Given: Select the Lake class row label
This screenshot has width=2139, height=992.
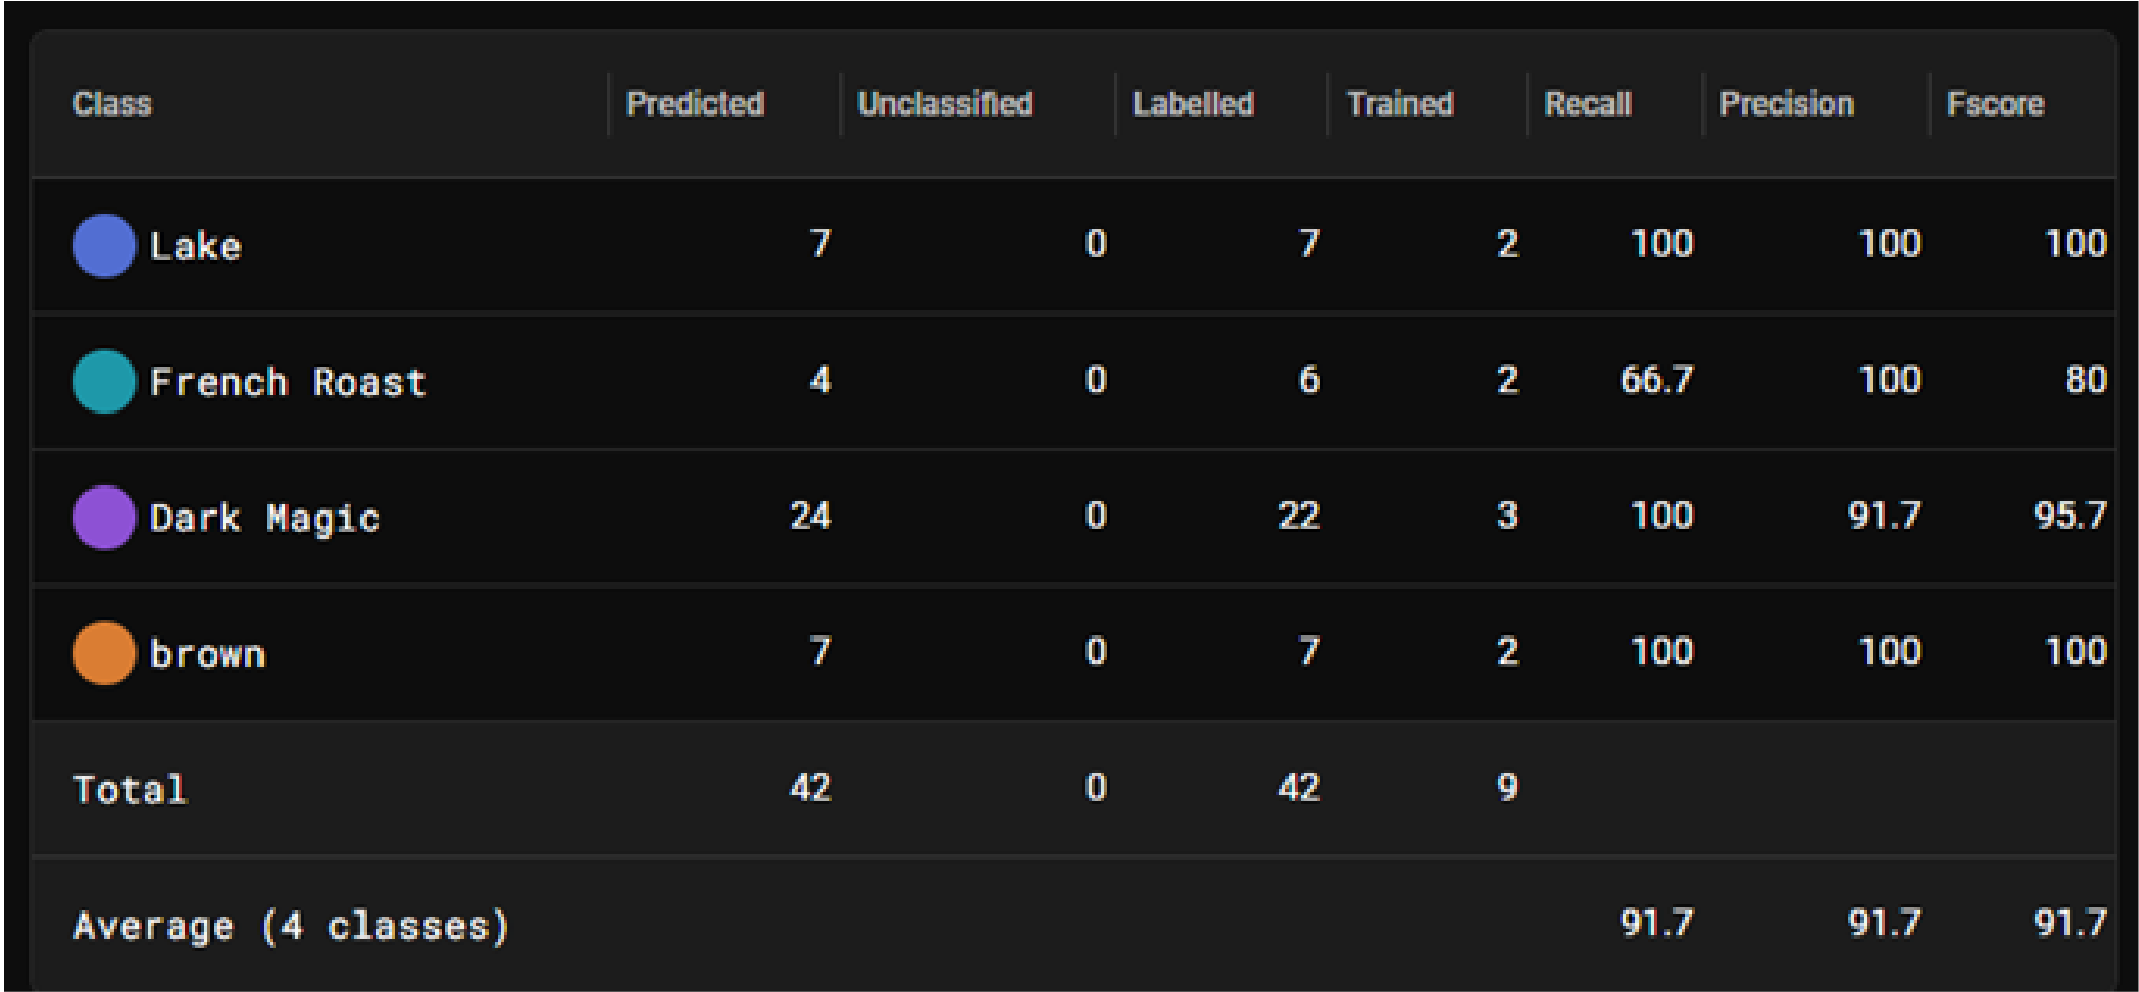Looking at the screenshot, I should 196,246.
